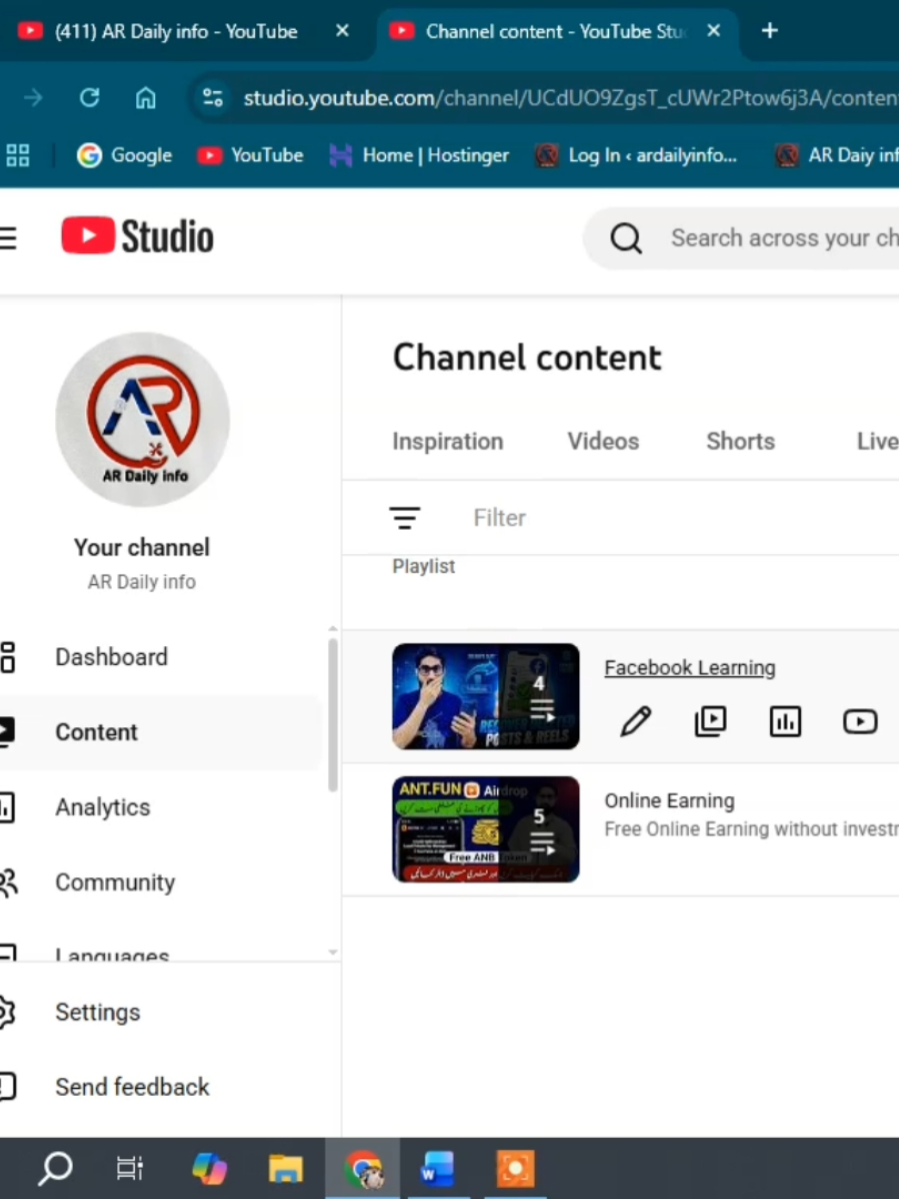Click the Analytics sidebar icon

pos(7,807)
